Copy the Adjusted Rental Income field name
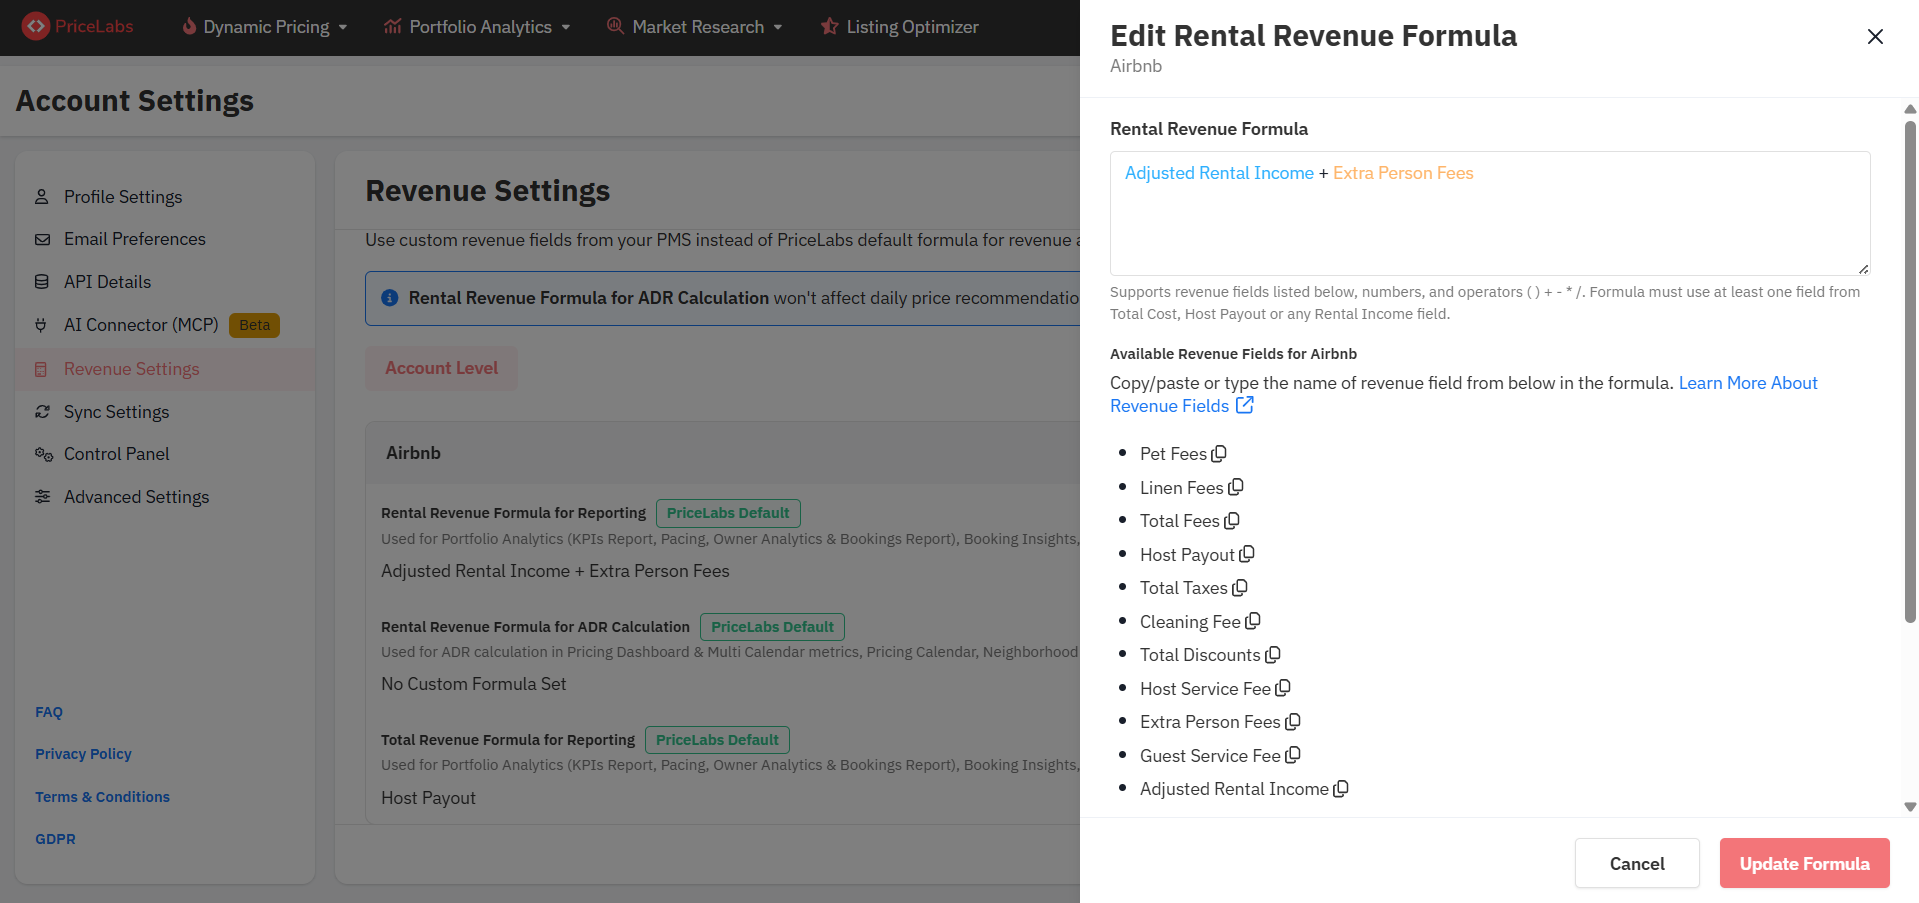The height and width of the screenshot is (903, 1919). (1341, 789)
